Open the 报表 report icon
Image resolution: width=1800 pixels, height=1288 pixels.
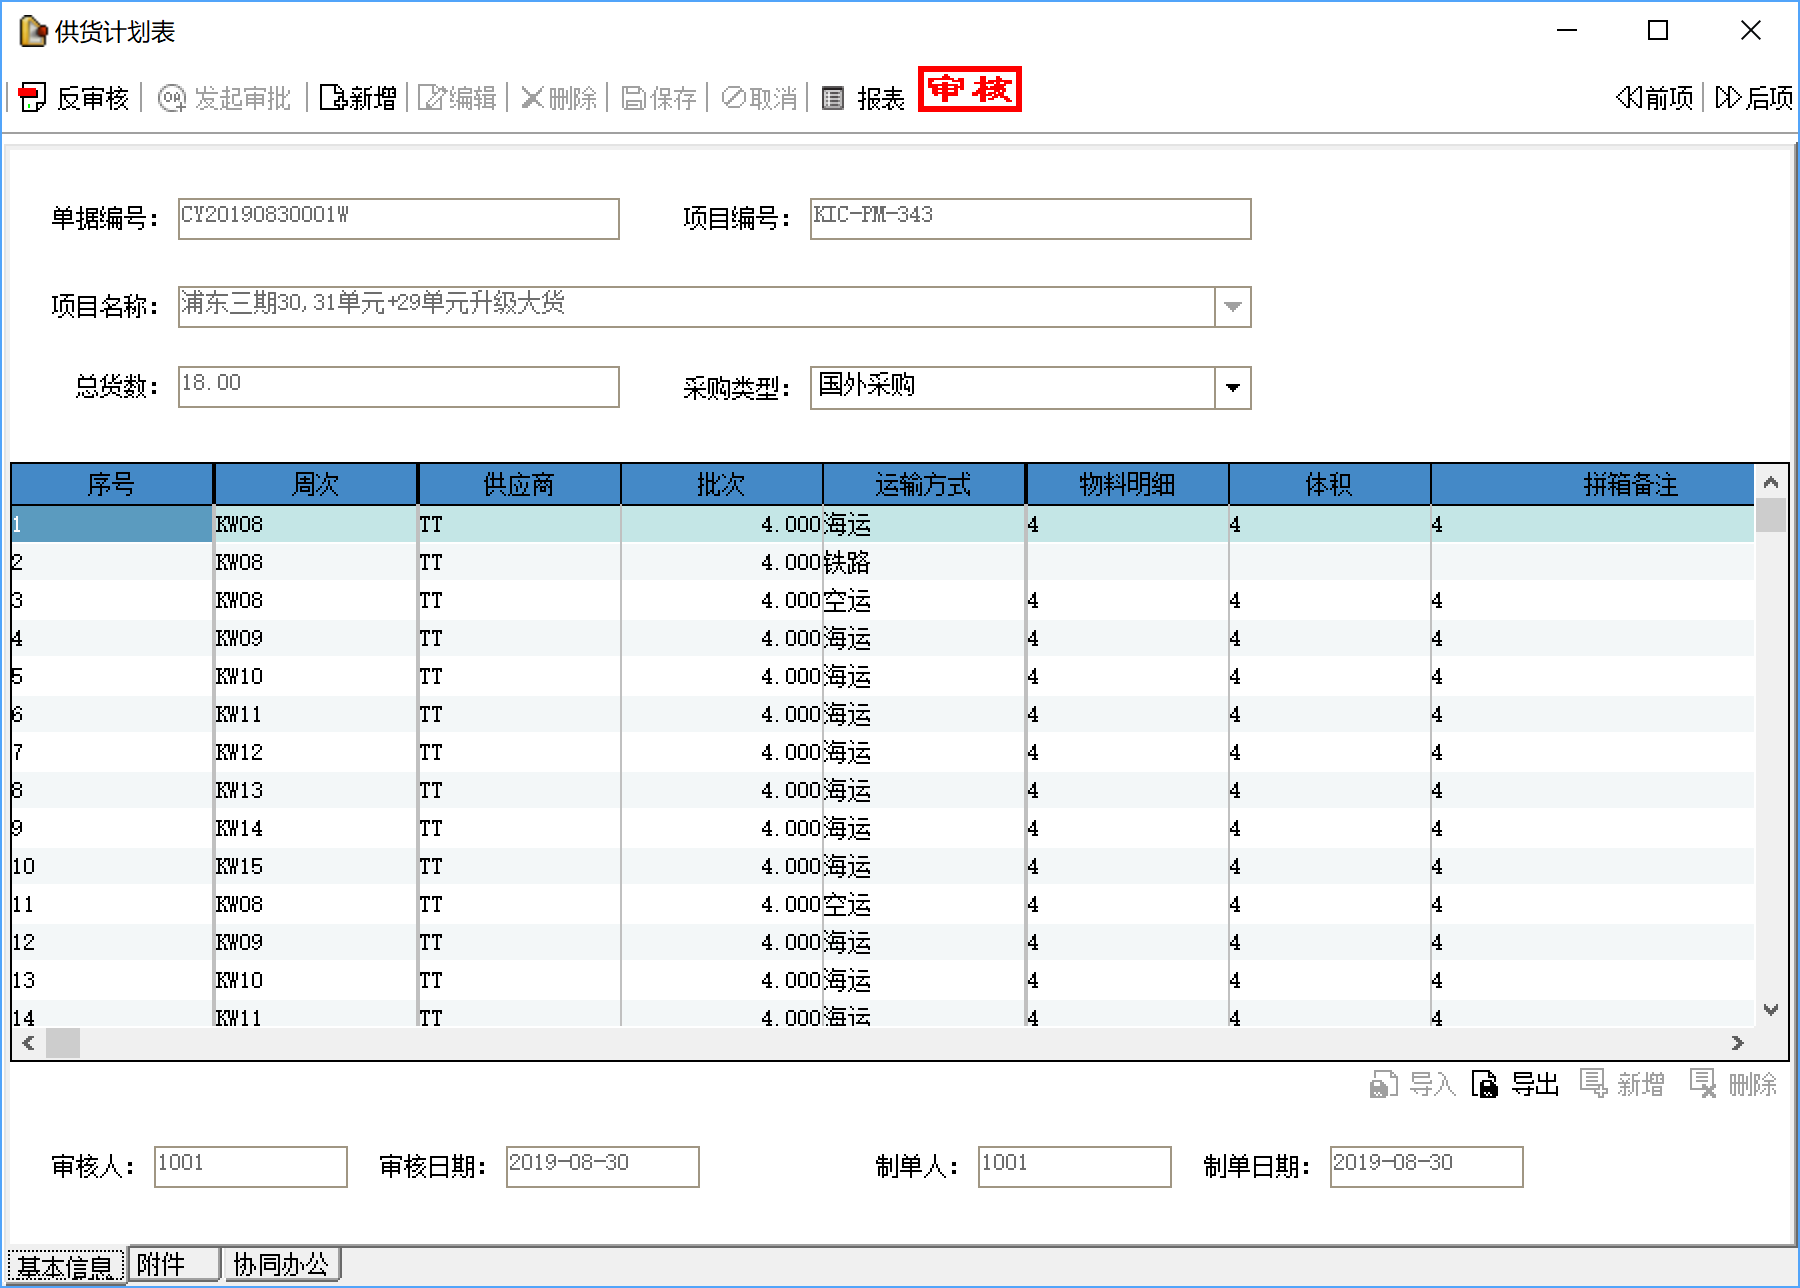[833, 97]
